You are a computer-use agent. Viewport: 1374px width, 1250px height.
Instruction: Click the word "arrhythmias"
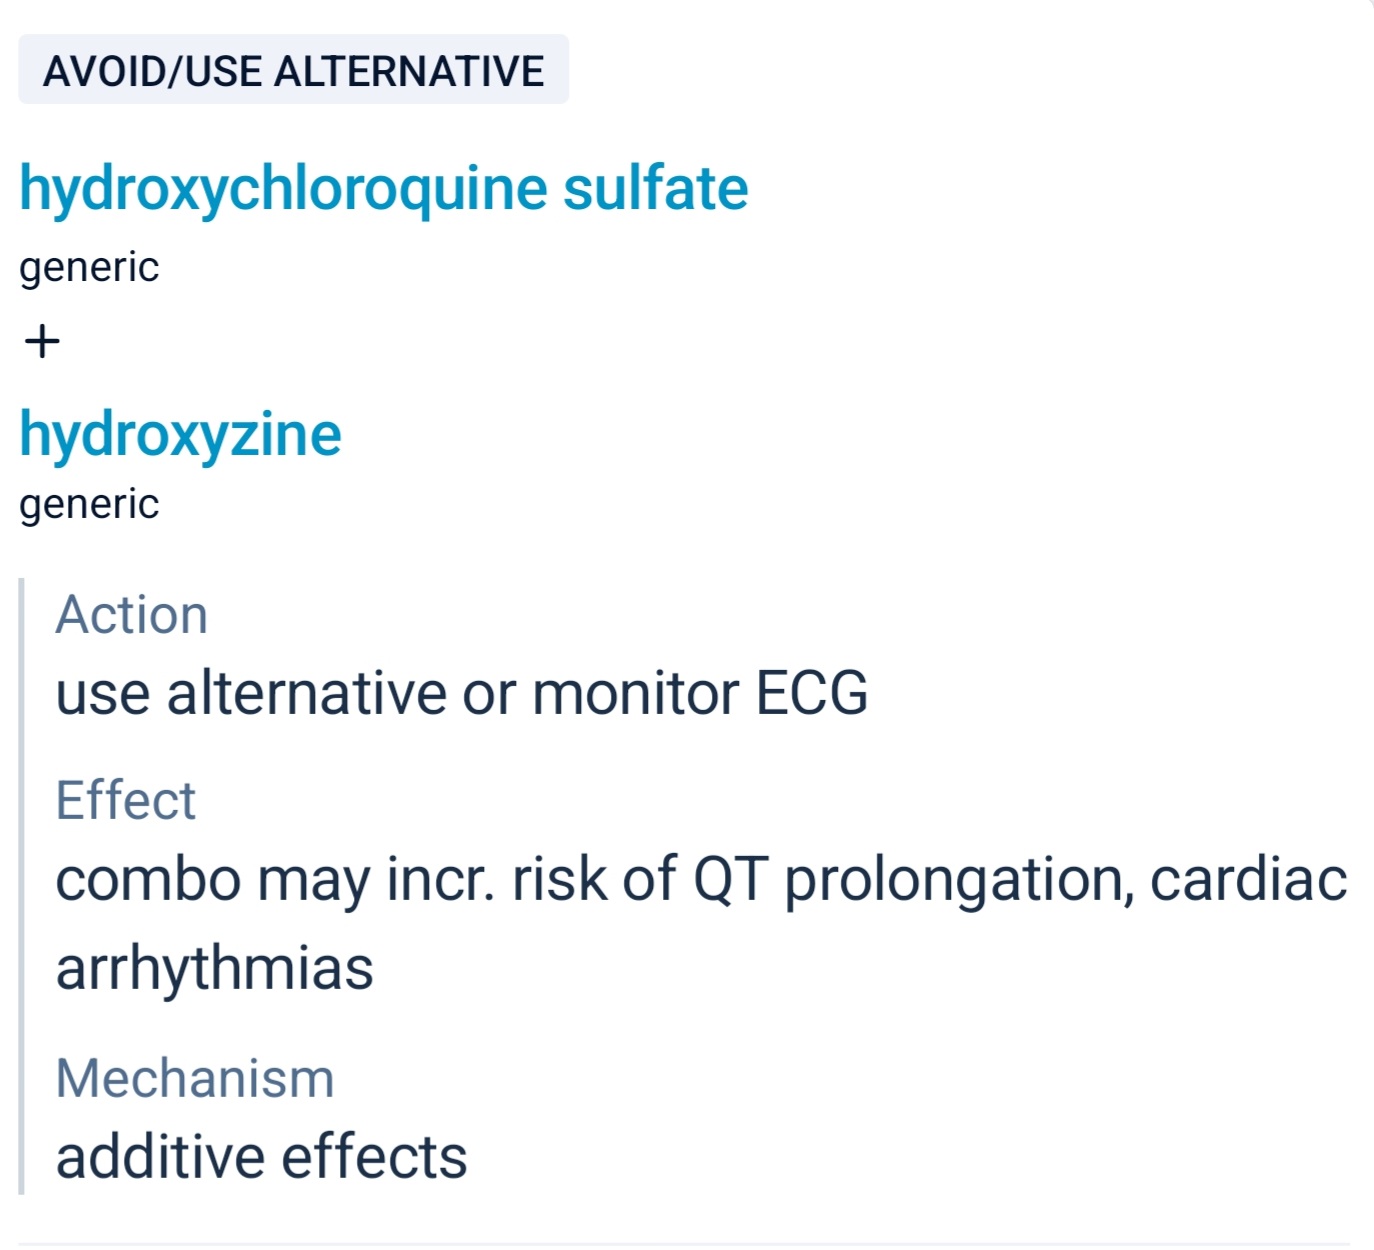[214, 969]
